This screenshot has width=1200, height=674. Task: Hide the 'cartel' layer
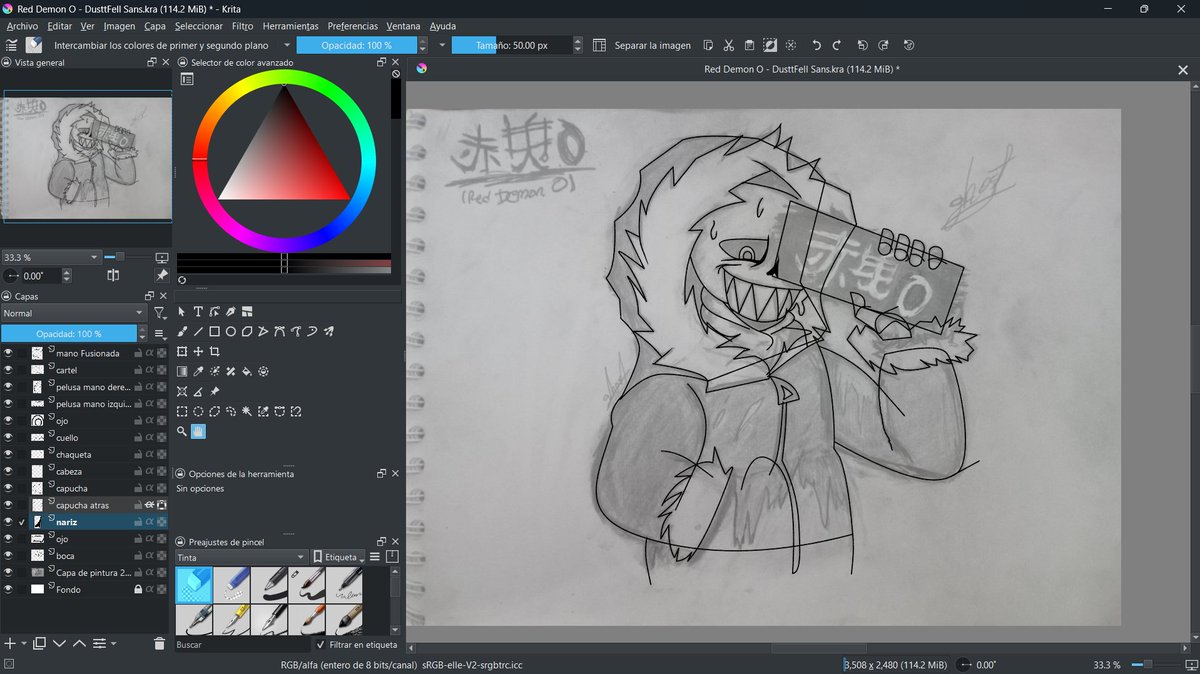tap(8, 370)
